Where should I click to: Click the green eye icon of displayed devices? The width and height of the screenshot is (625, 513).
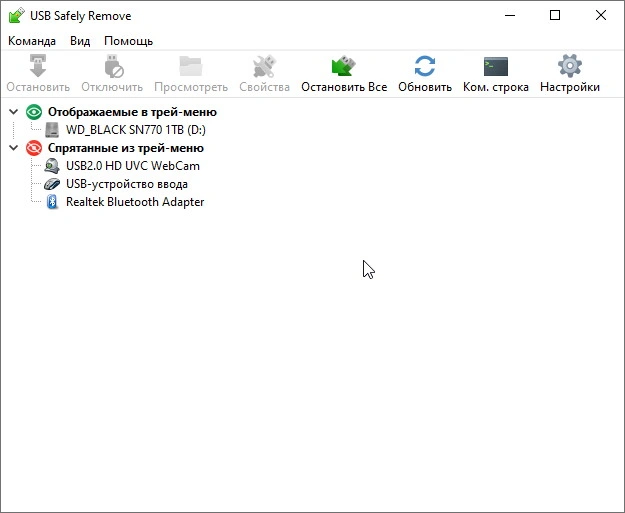34,112
